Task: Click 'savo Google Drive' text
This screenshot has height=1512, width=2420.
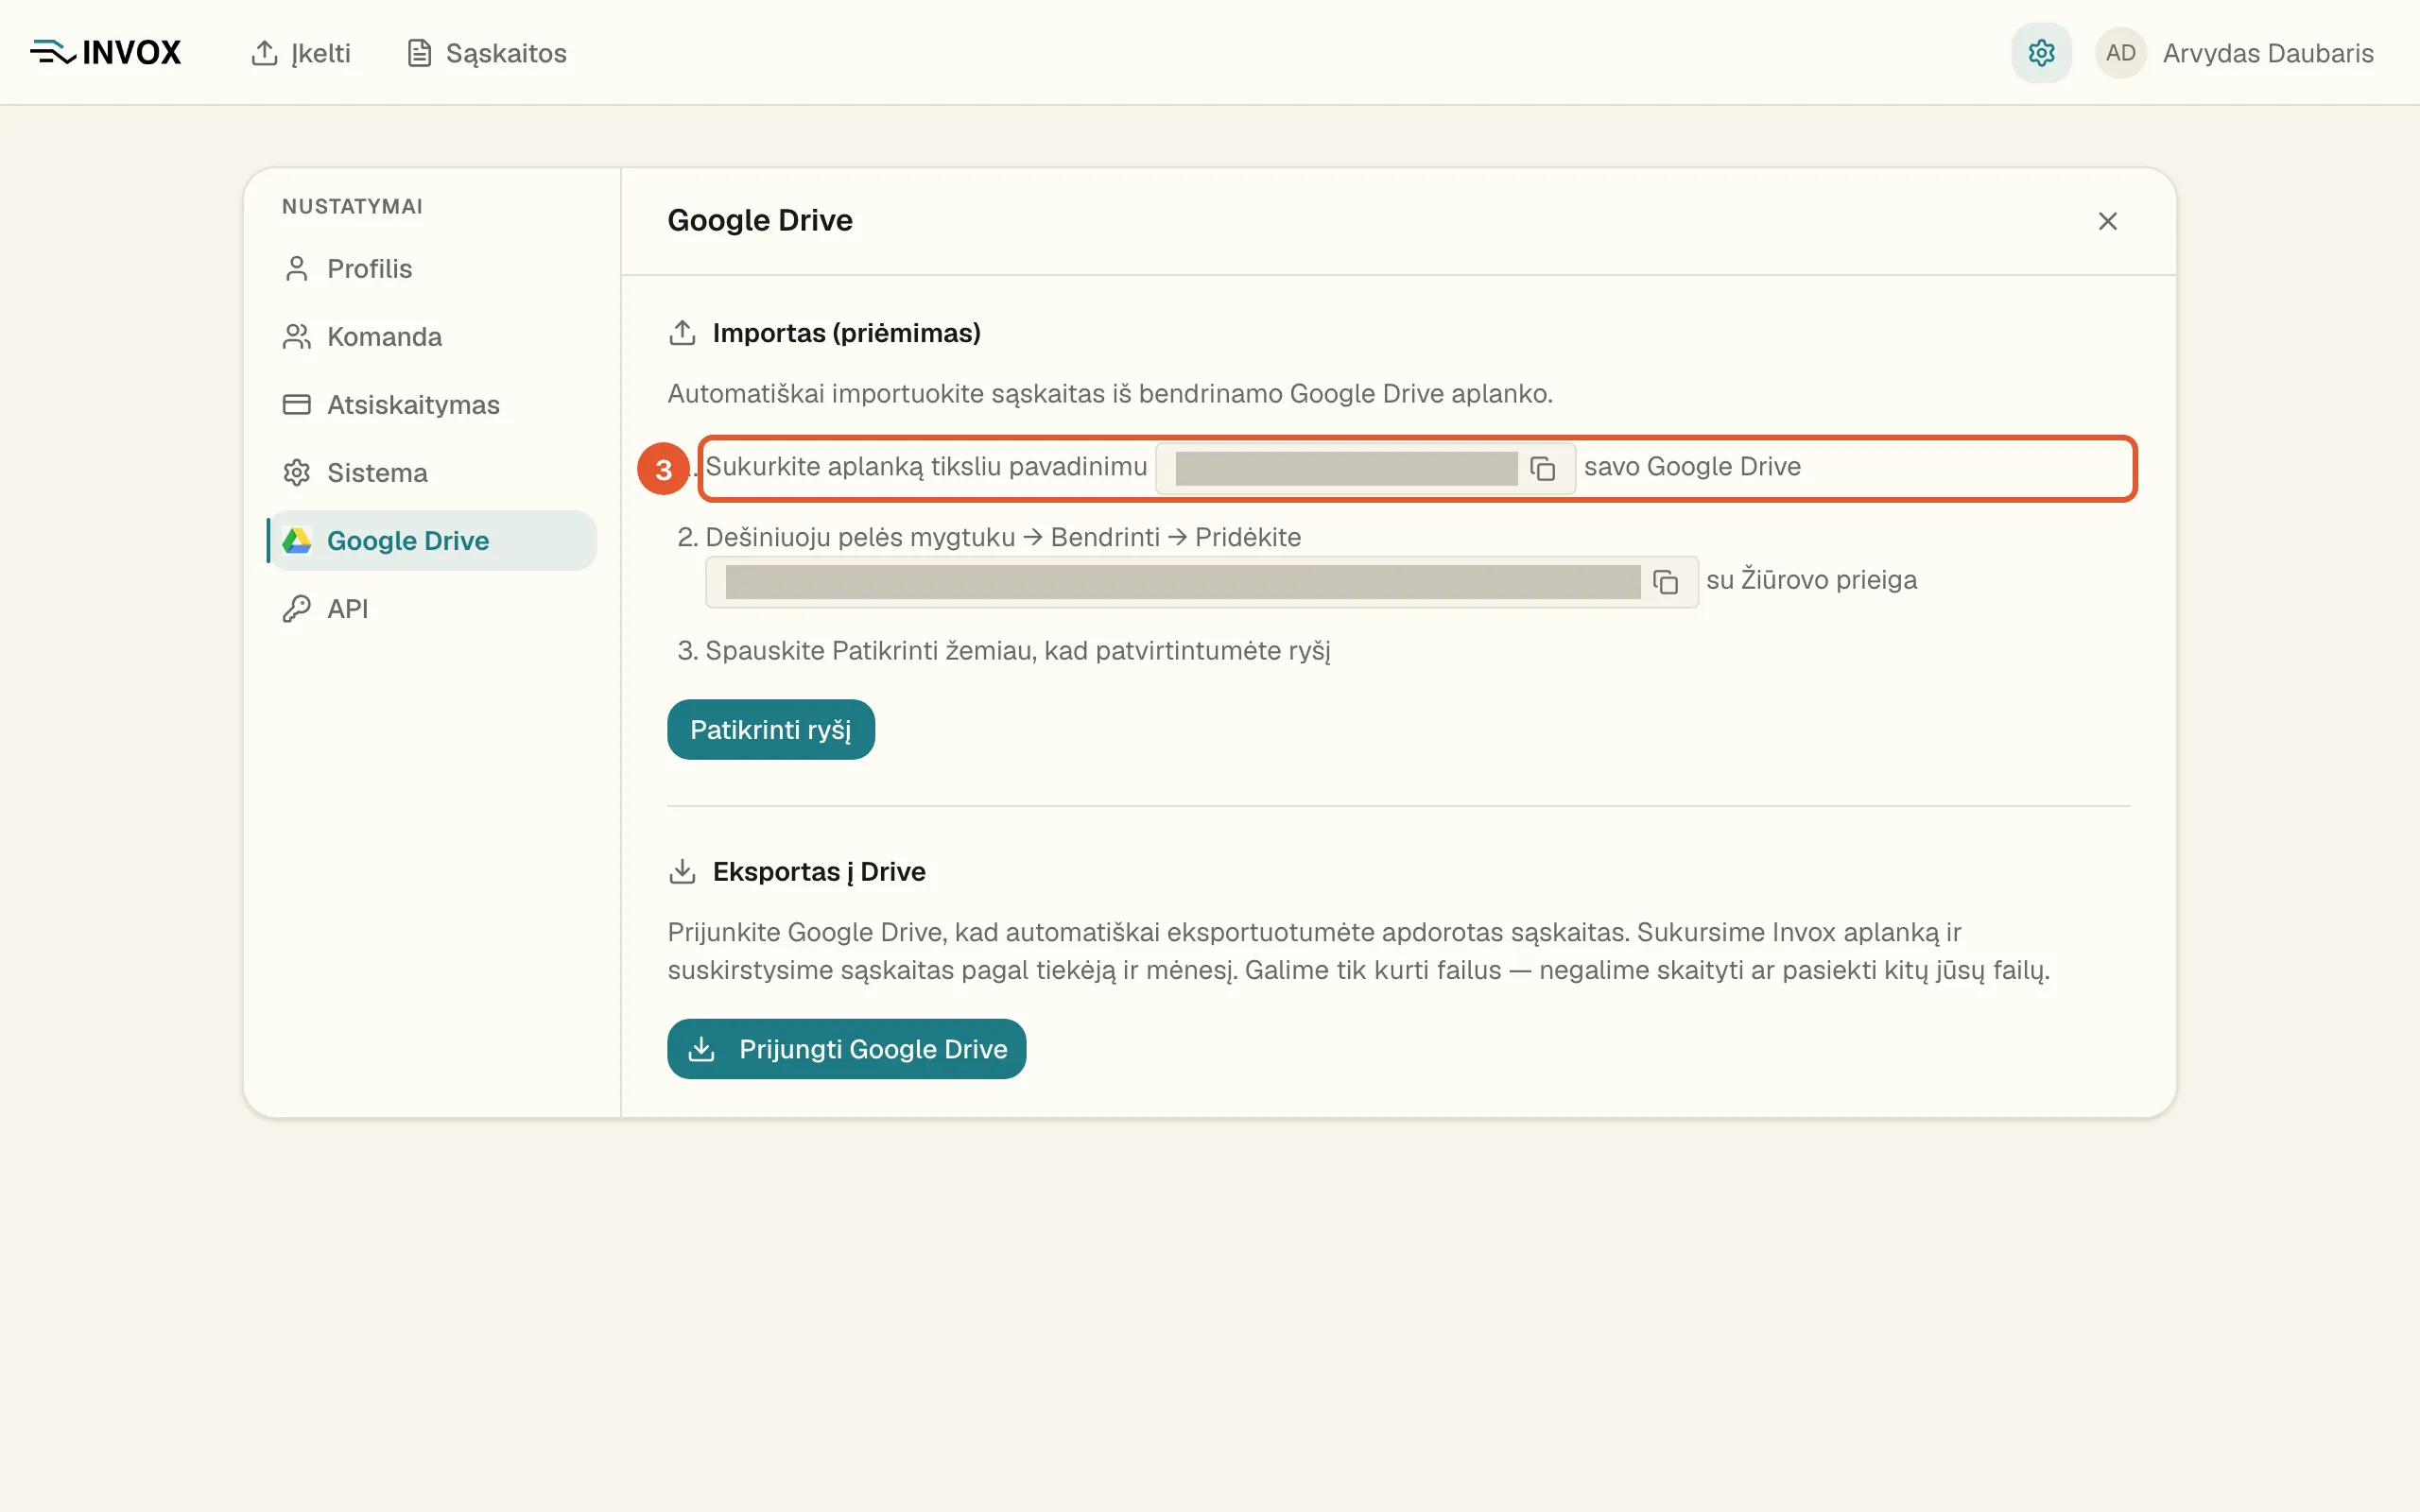Action: point(1692,467)
